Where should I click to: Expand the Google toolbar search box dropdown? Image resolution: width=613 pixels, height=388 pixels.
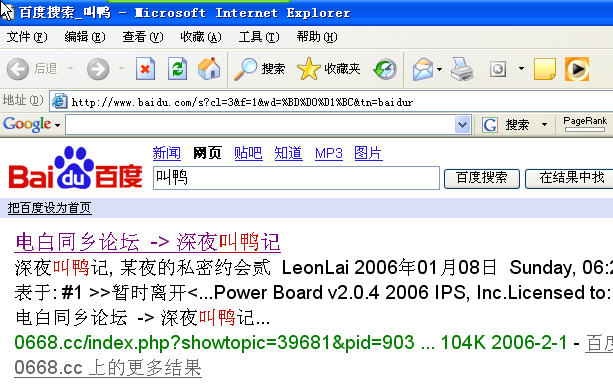click(x=462, y=125)
